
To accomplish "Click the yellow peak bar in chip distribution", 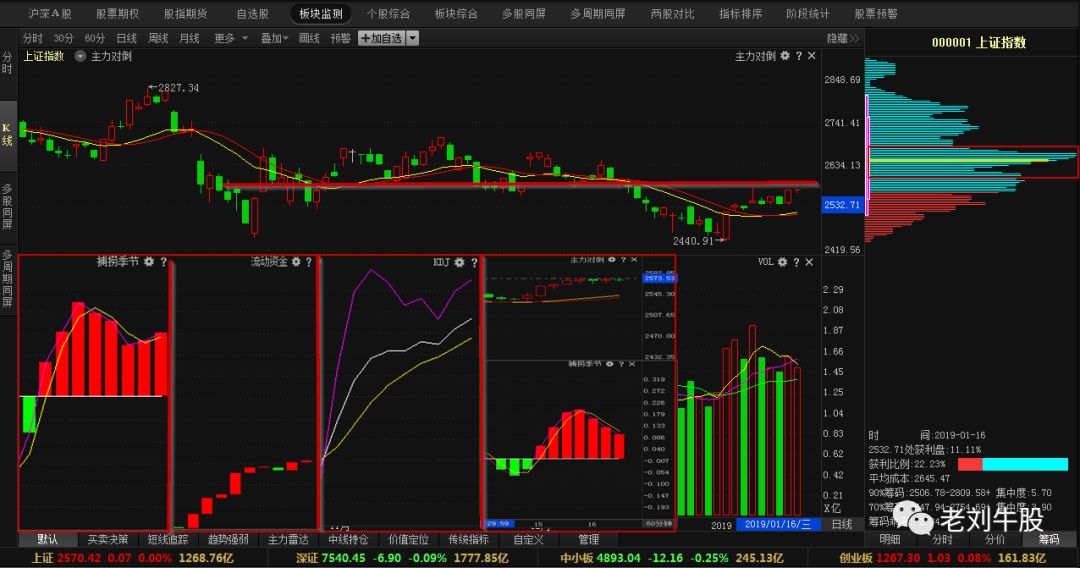I will coord(960,160).
